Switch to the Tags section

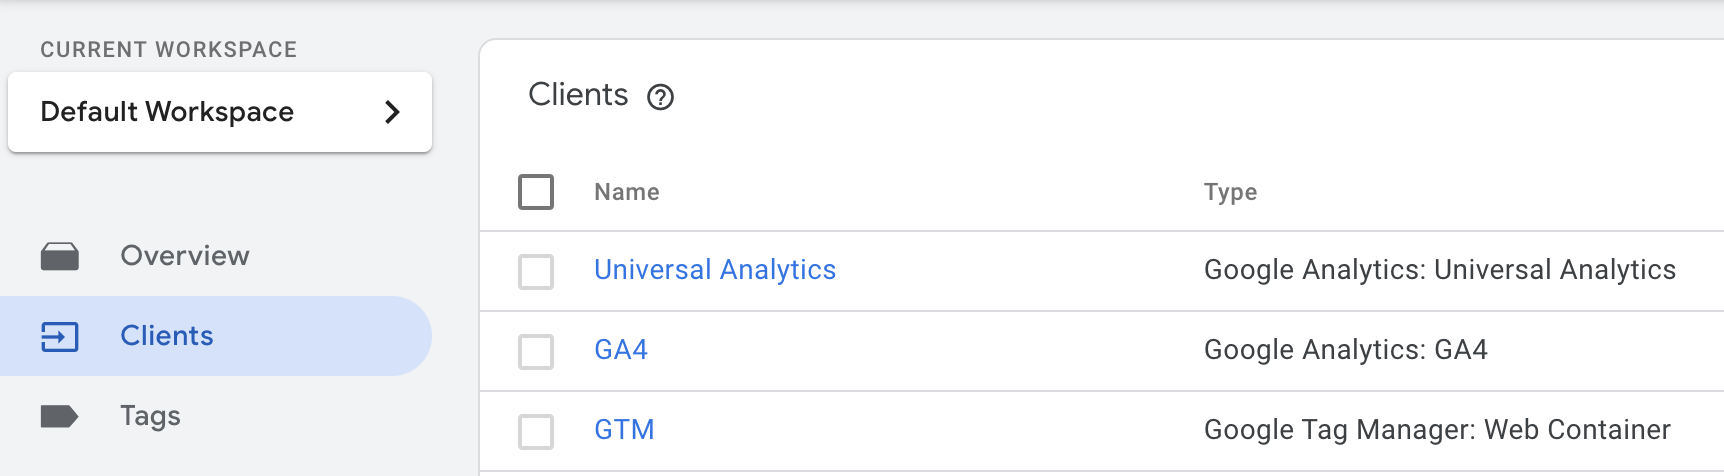coord(150,416)
